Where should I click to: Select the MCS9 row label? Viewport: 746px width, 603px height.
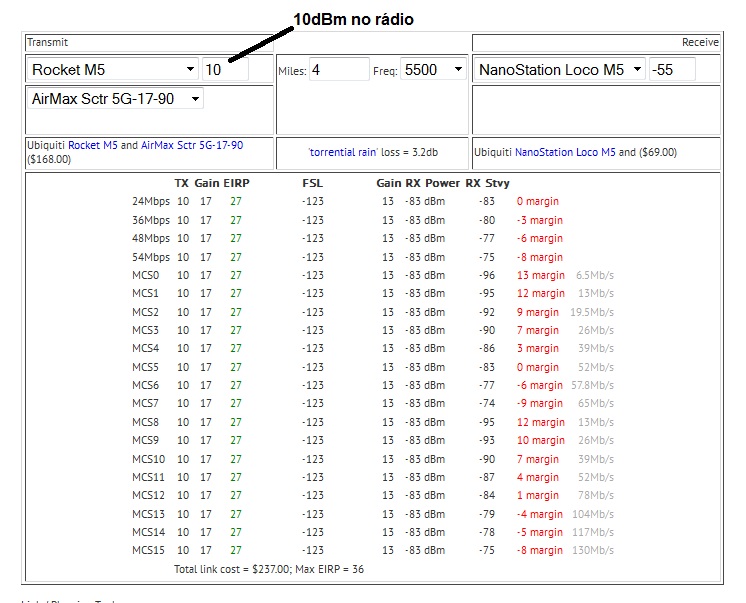pyautogui.click(x=146, y=440)
